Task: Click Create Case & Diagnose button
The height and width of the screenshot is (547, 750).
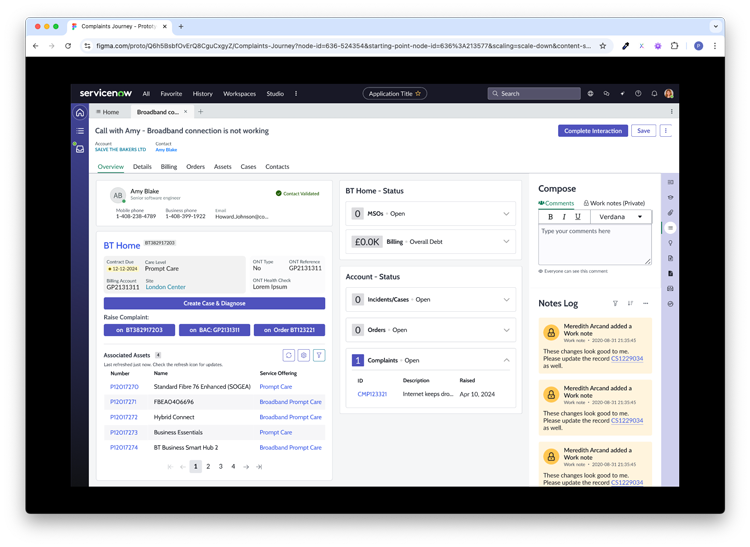Action: 214,303
